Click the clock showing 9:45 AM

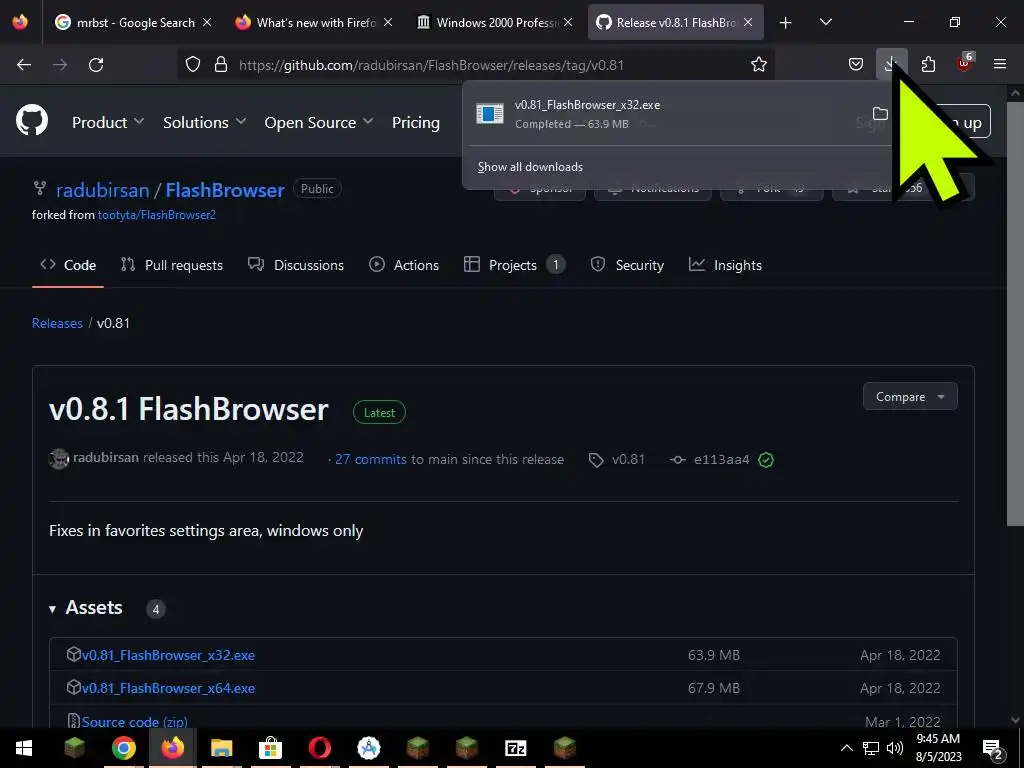click(x=938, y=739)
